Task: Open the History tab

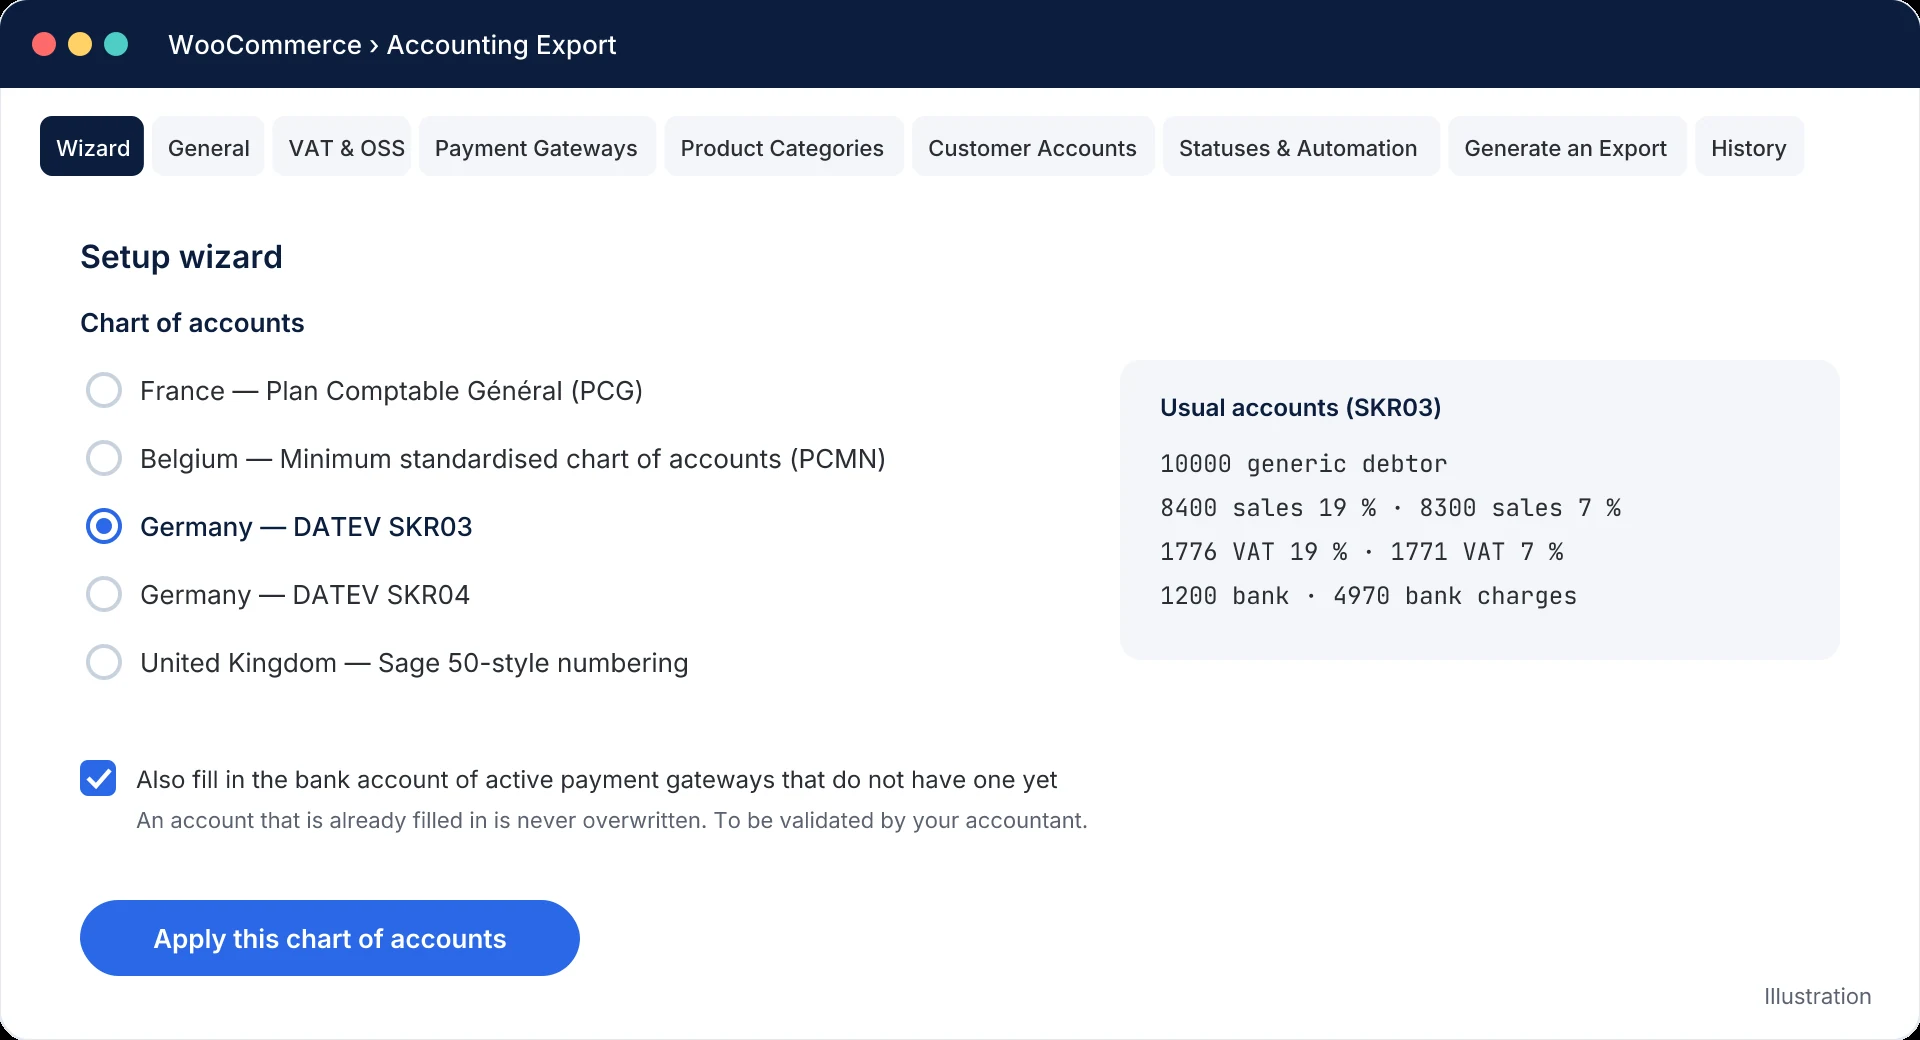Action: point(1748,147)
